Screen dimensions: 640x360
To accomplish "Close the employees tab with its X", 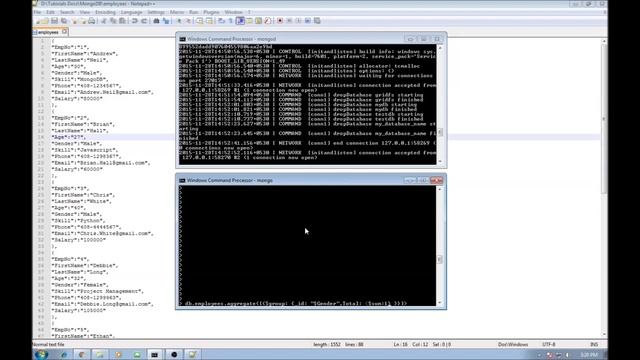I will coord(64,31).
